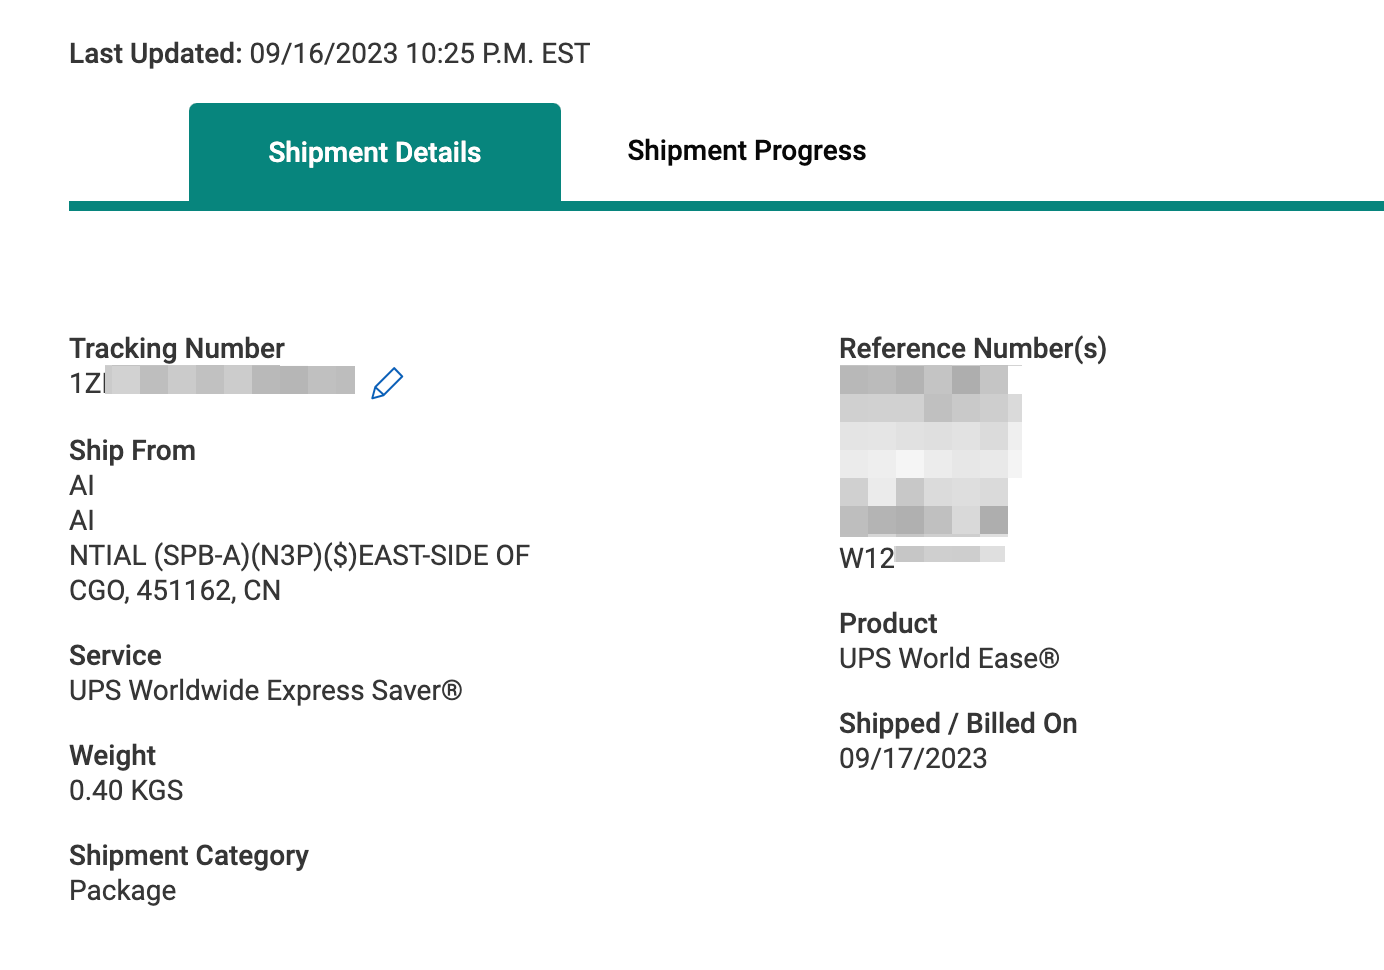This screenshot has height=970, width=1384.
Task: Open the Shipment Details tab
Action: [374, 152]
